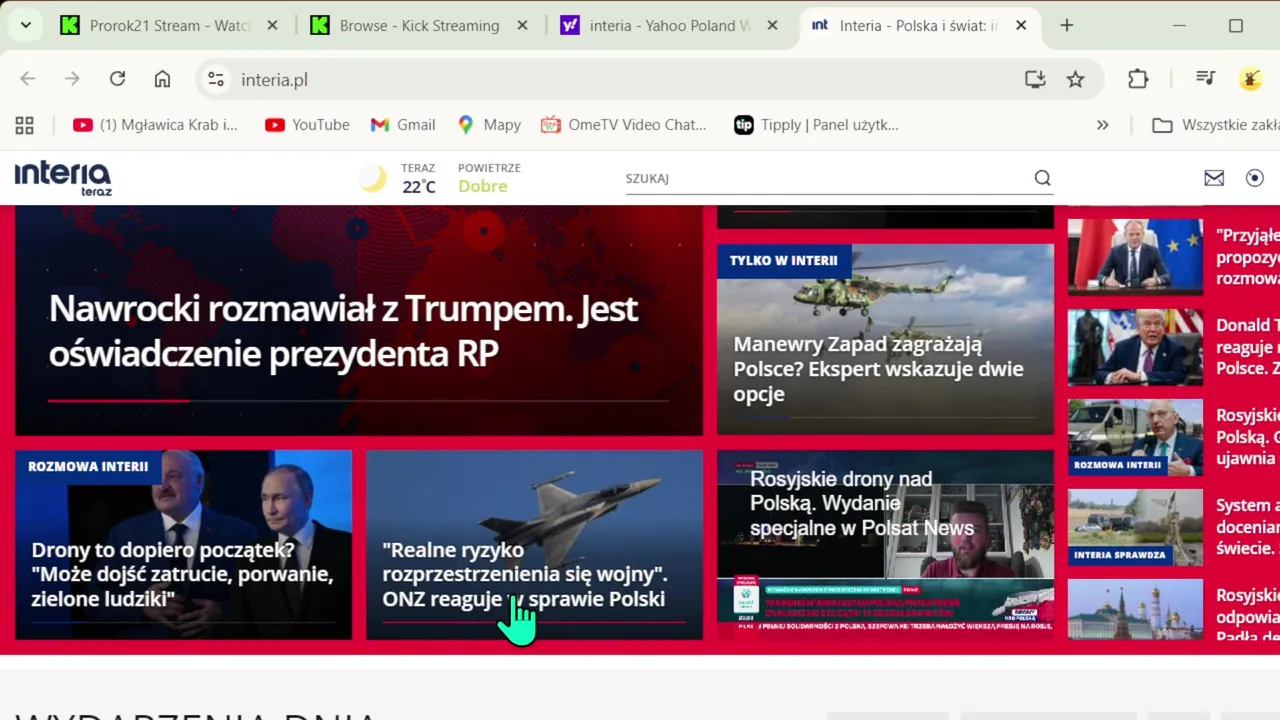Open a new browser tab

(1066, 26)
